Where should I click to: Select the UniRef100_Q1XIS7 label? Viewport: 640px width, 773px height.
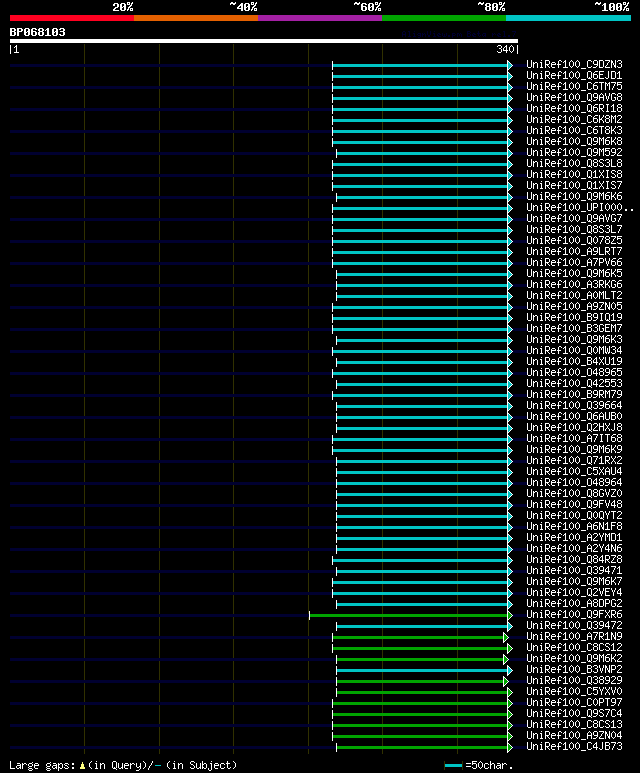[574, 185]
